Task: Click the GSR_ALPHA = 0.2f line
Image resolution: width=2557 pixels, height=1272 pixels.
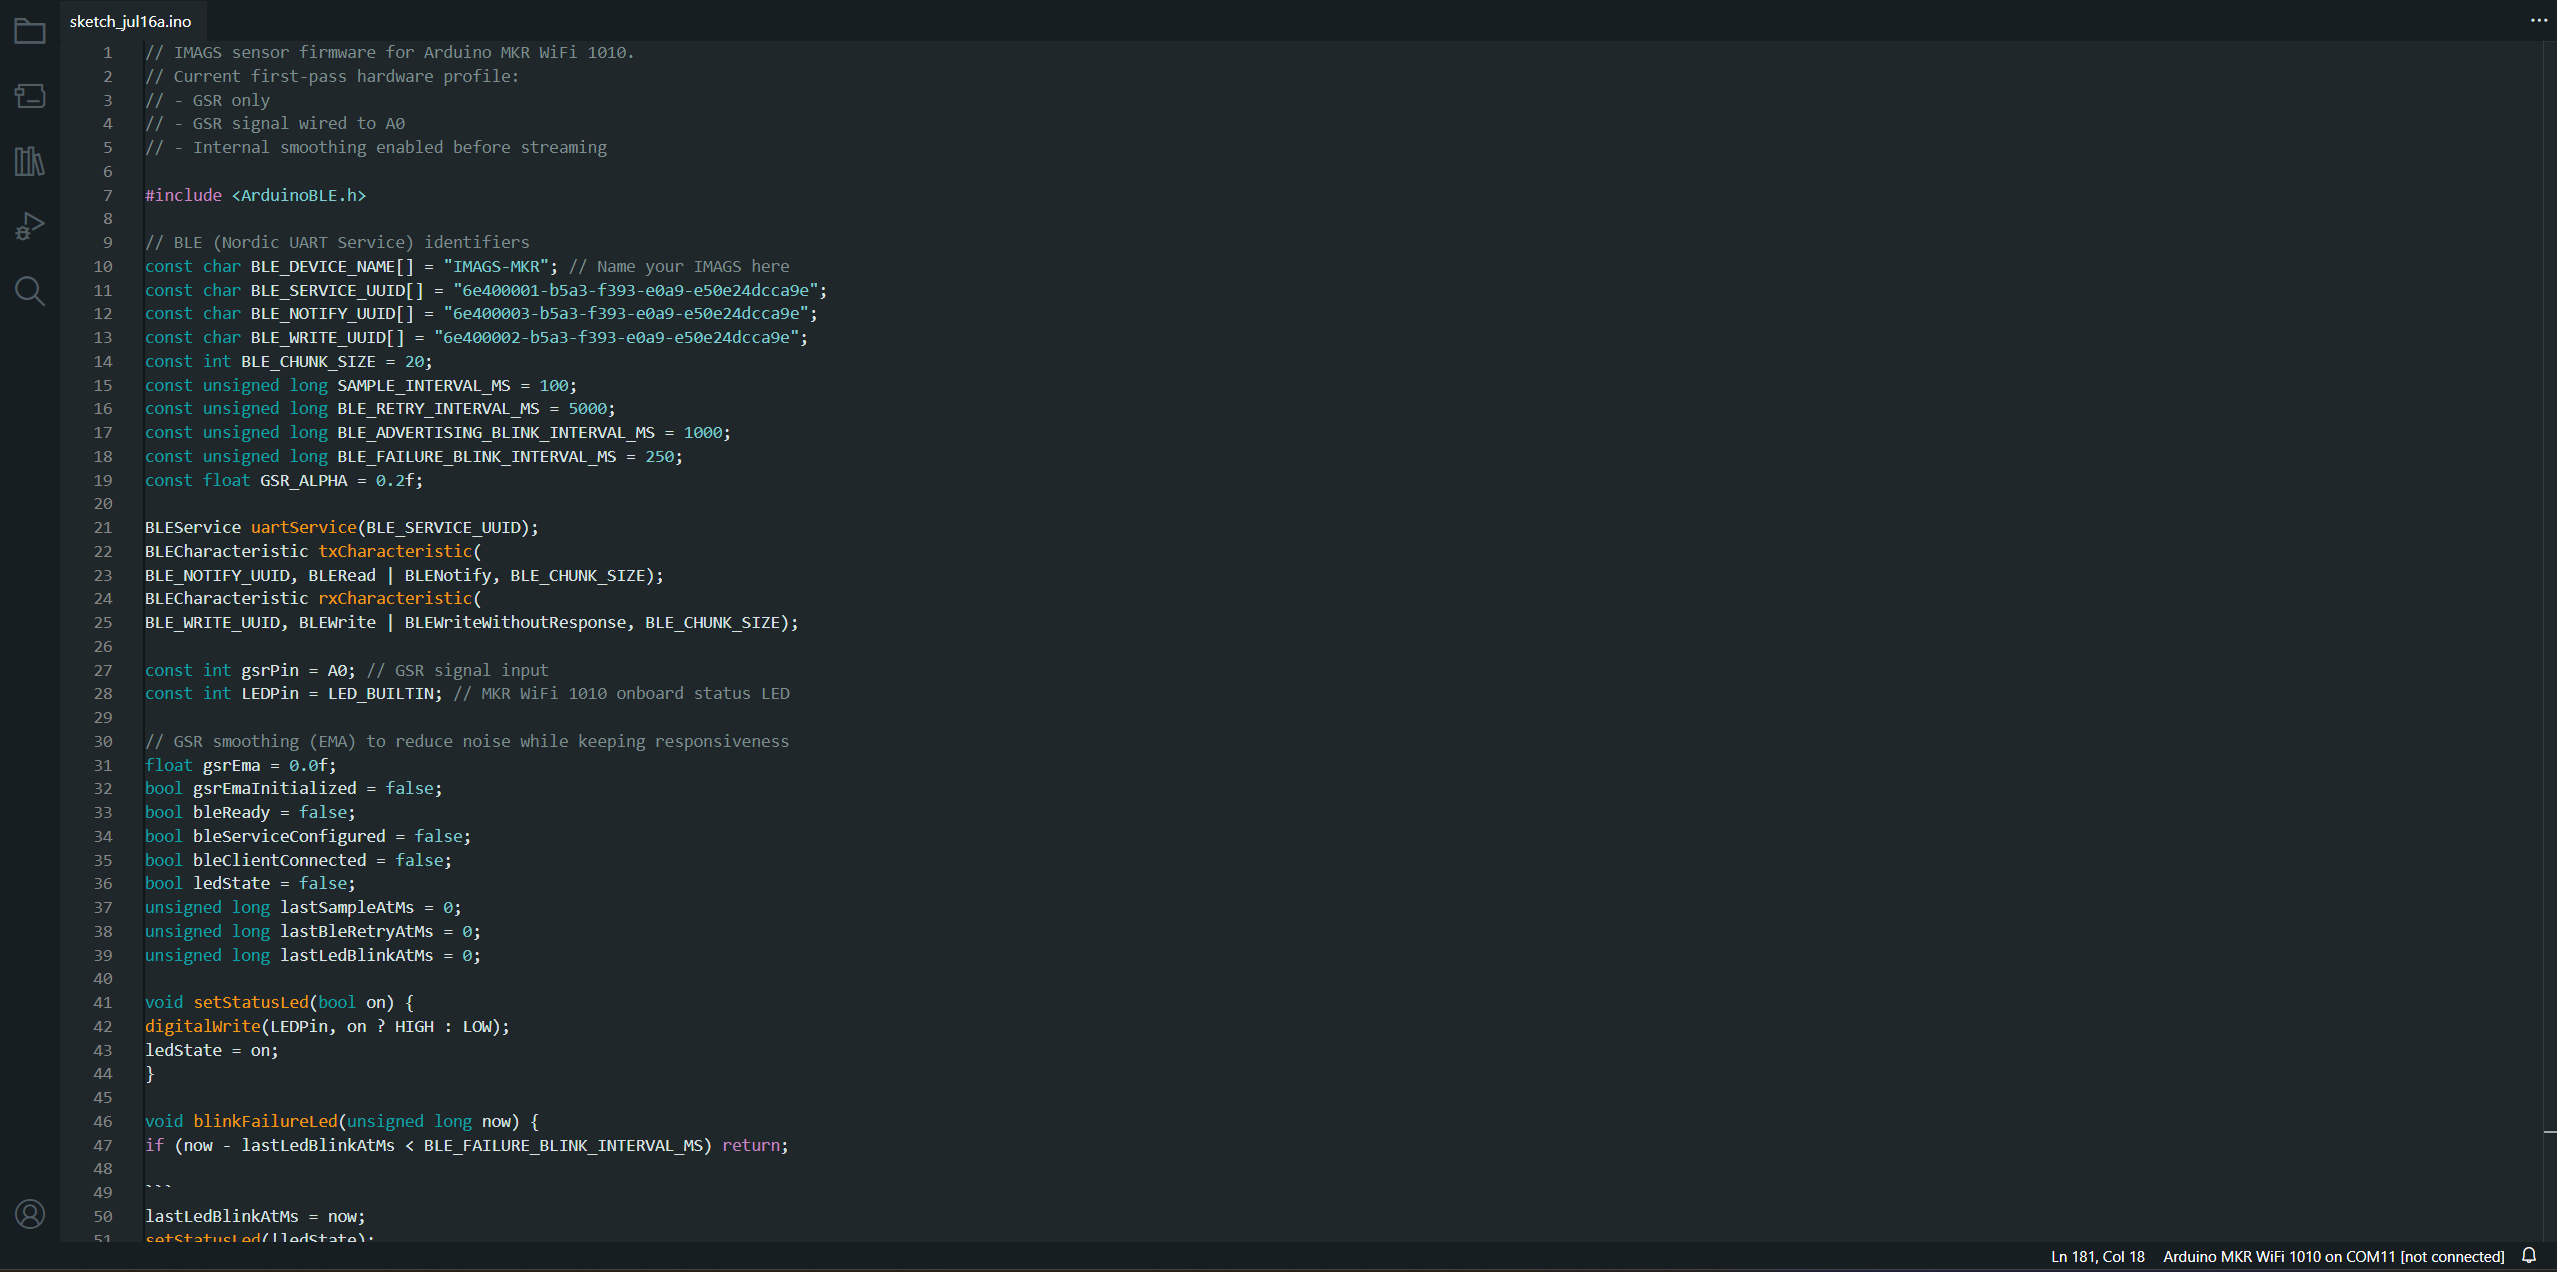Action: coord(284,480)
